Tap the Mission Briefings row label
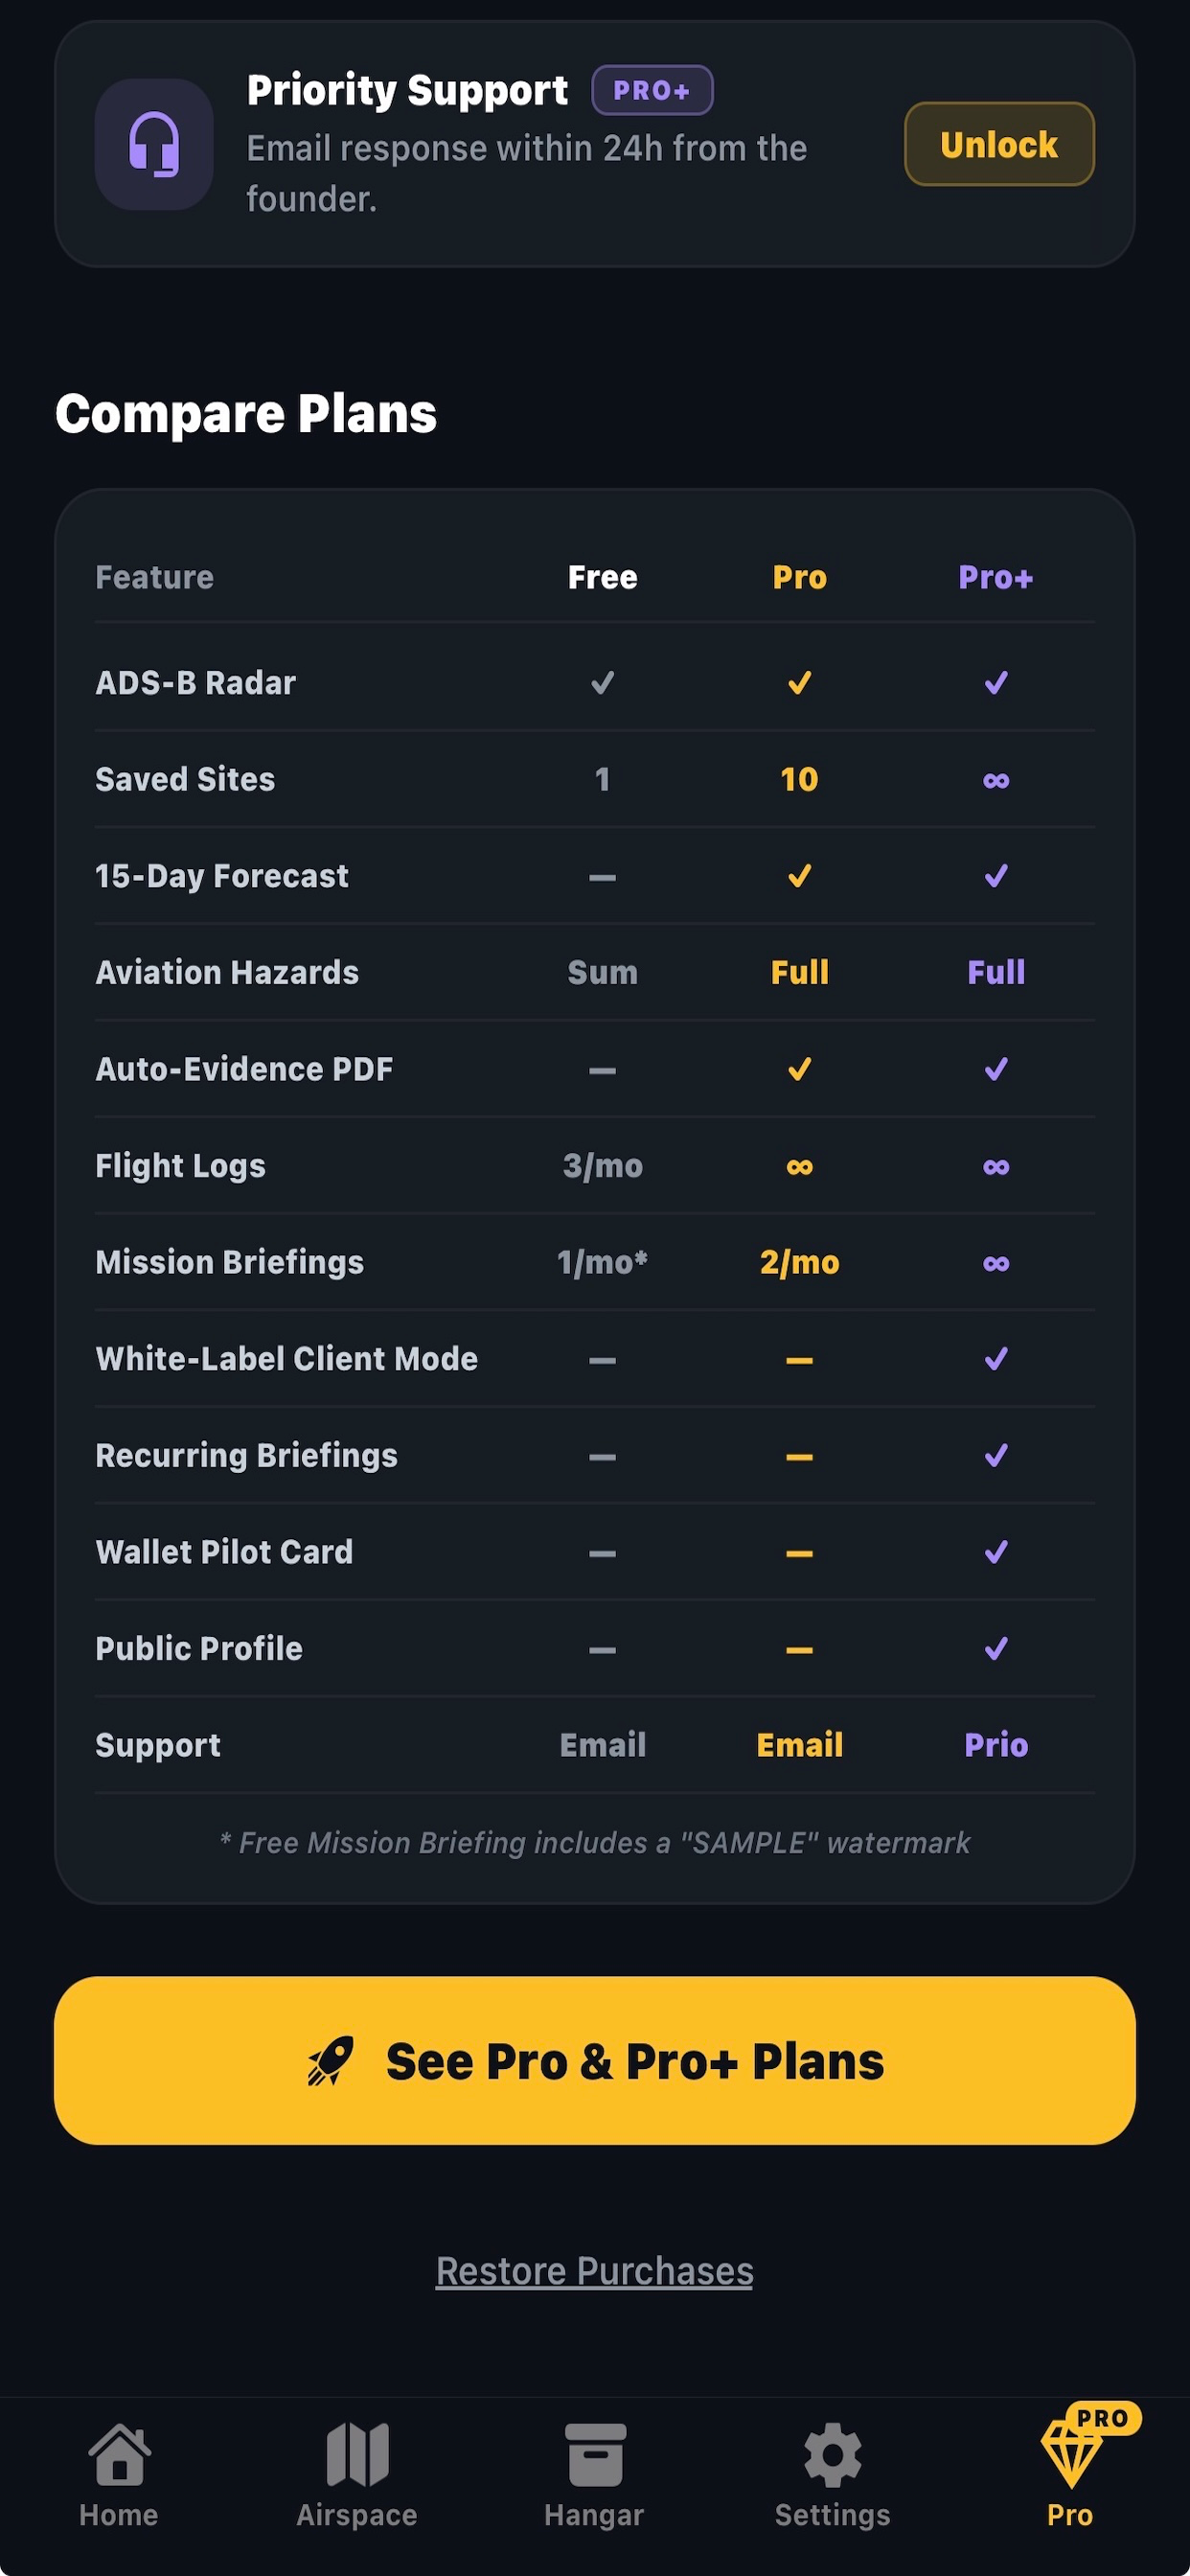This screenshot has height=2576, width=1190. point(230,1262)
